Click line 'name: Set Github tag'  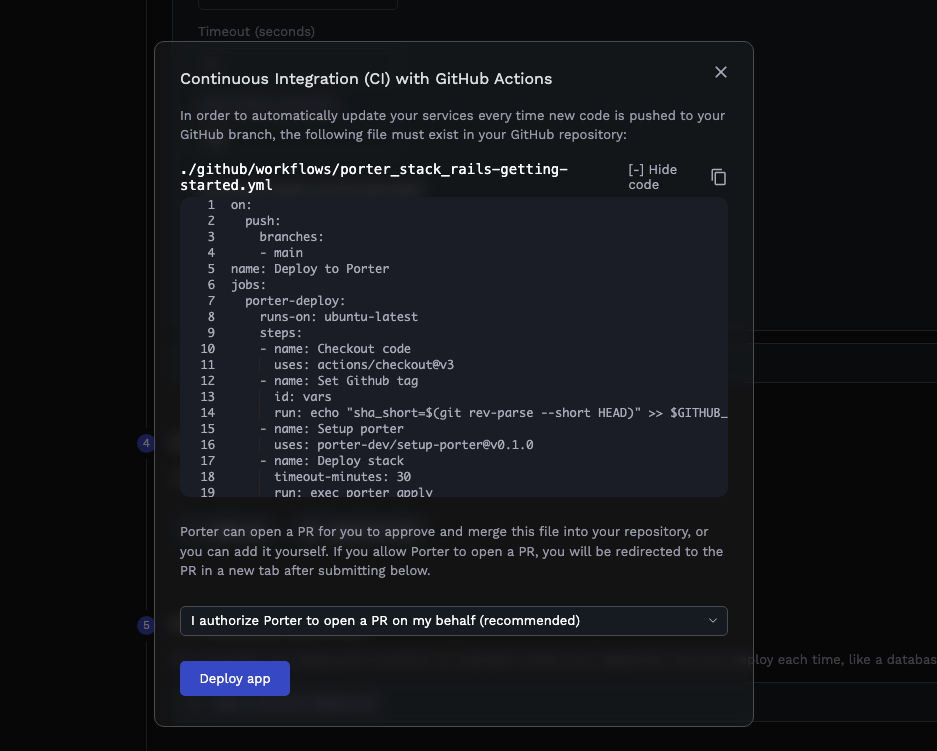(x=339, y=381)
